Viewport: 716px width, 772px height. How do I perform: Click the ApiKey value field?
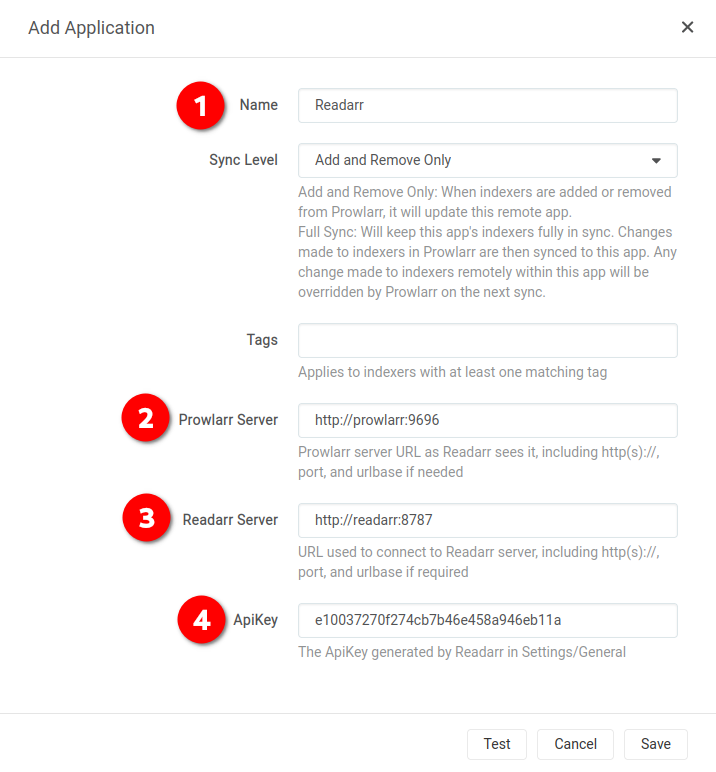pyautogui.click(x=488, y=620)
